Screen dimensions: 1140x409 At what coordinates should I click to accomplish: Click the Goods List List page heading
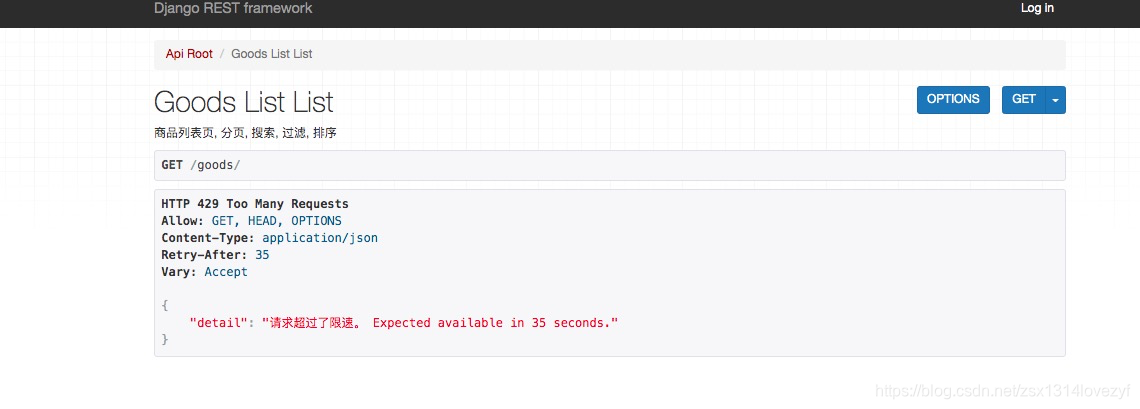click(244, 102)
